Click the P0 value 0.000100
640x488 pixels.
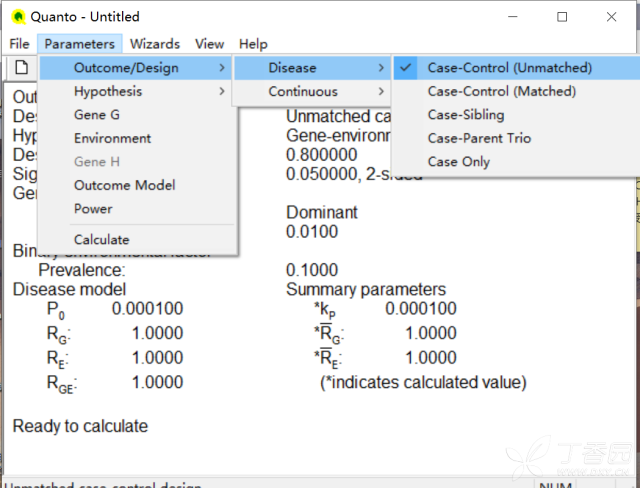(x=147, y=308)
